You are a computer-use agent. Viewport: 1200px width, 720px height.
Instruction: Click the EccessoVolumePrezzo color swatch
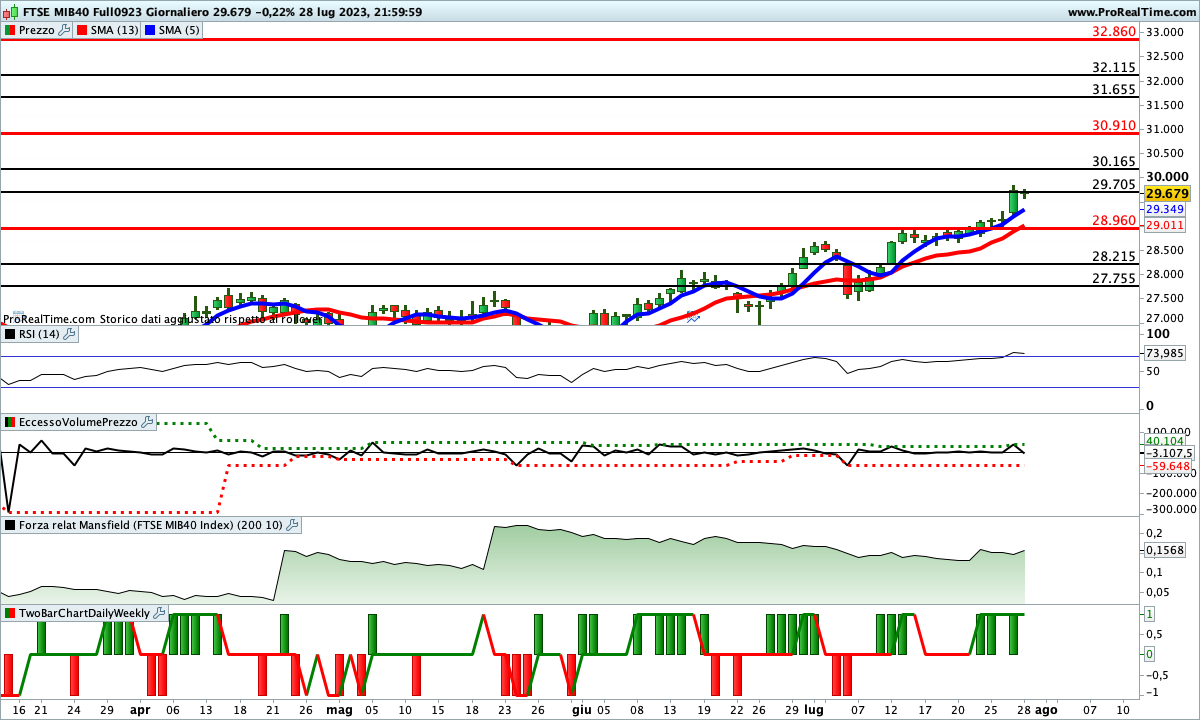[x=10, y=422]
